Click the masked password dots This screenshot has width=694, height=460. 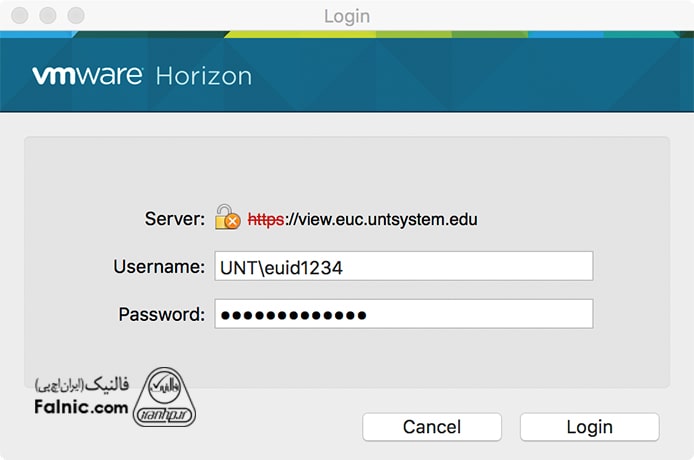(x=293, y=315)
